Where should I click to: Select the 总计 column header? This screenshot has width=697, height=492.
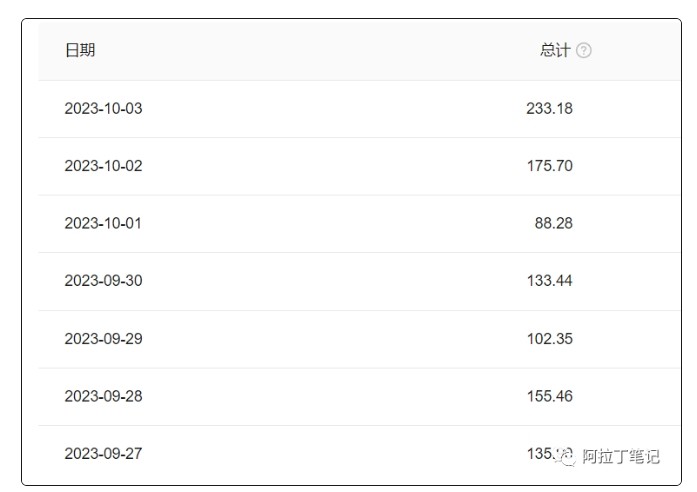(x=555, y=50)
